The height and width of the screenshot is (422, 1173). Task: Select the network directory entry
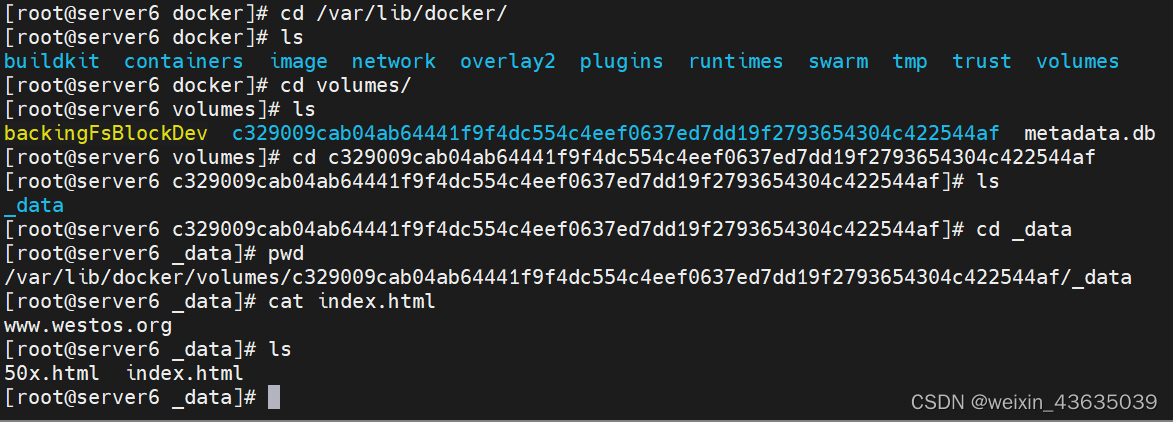pos(393,61)
